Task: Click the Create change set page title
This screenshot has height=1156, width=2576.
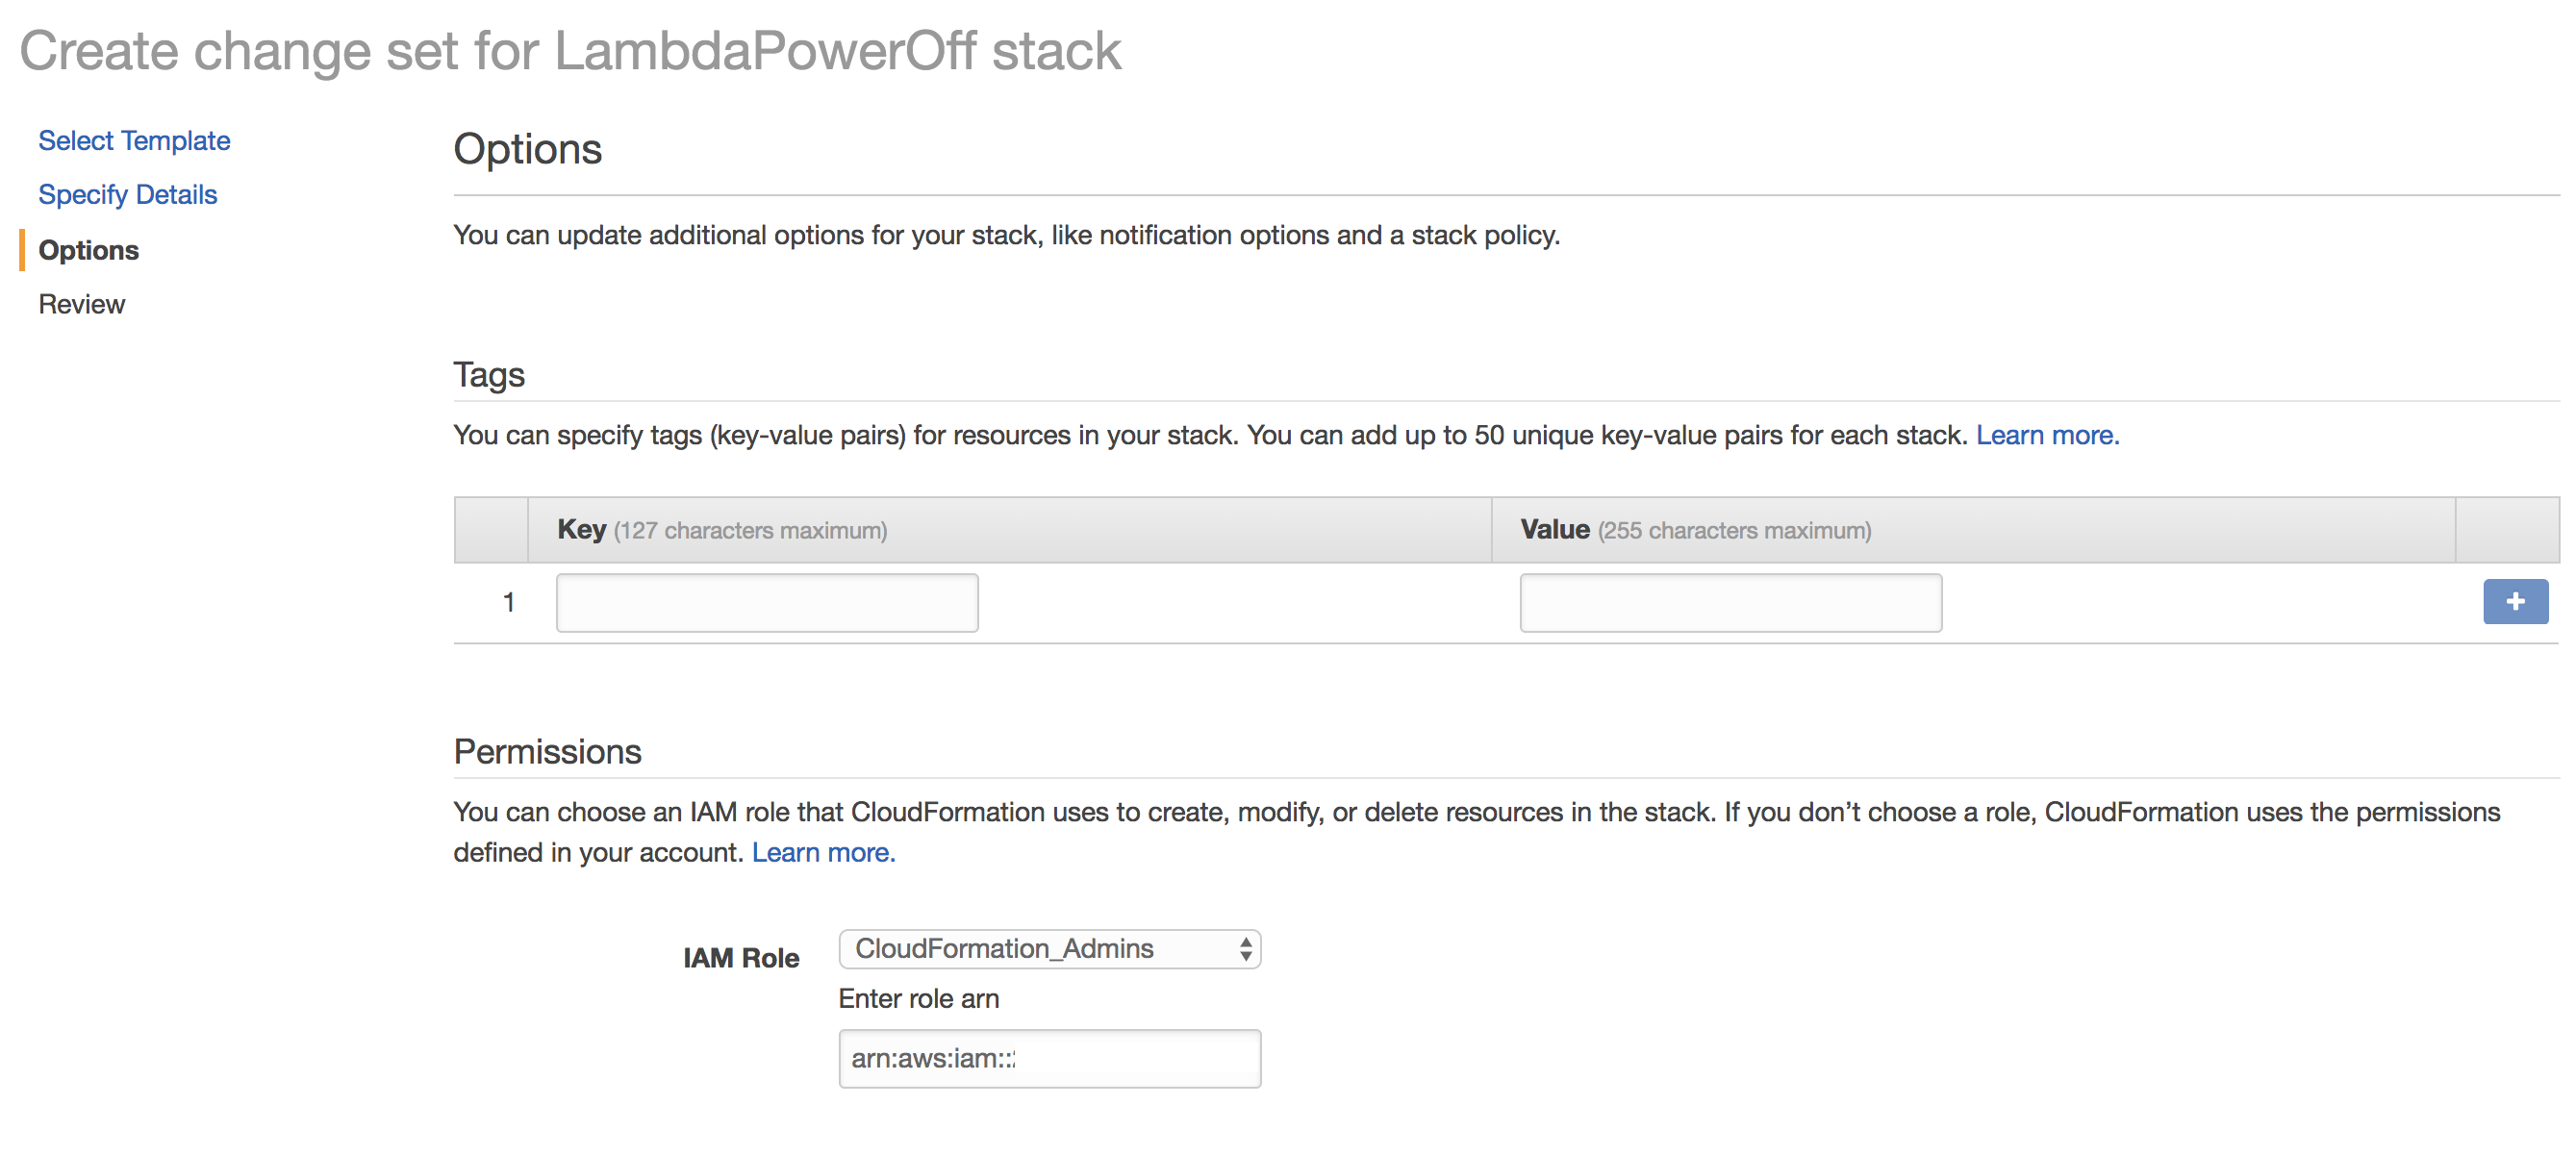Action: [570, 50]
